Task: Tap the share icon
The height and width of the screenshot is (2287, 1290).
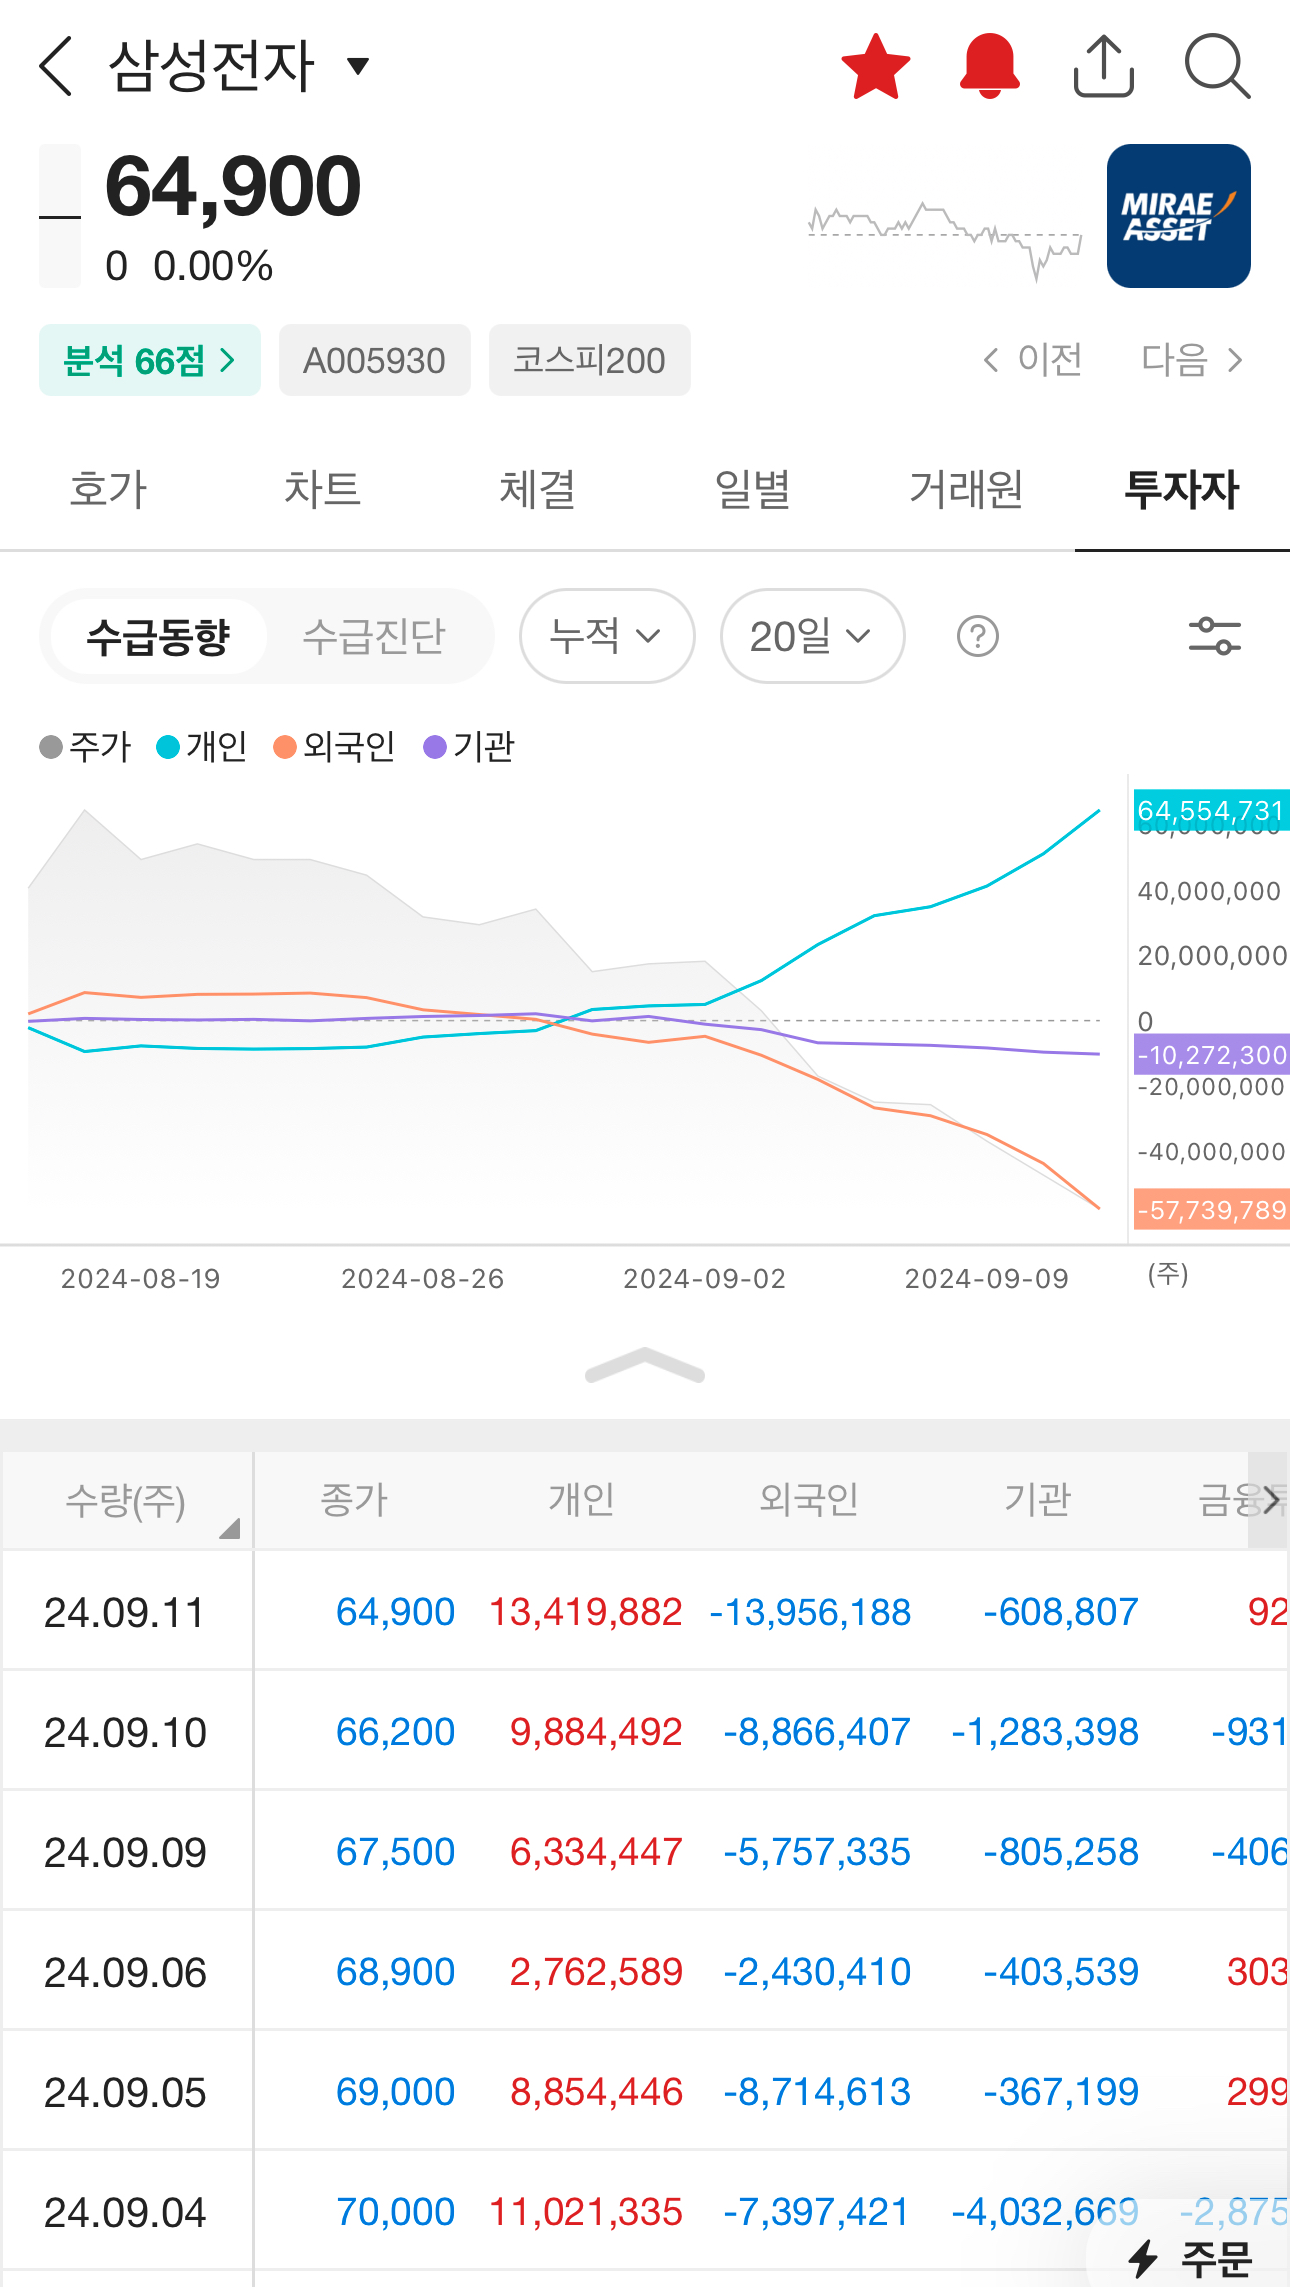Action: point(1104,66)
